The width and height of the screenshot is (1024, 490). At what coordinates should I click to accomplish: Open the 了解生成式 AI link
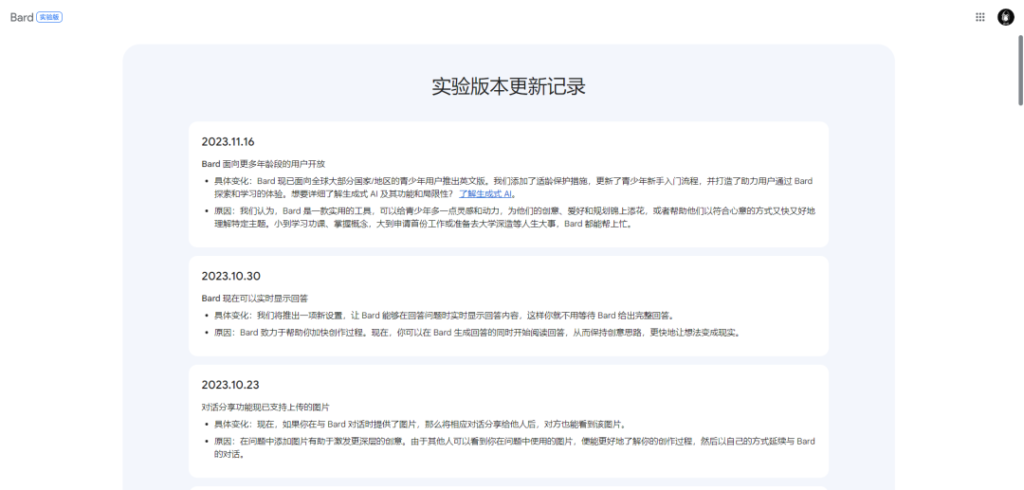pyautogui.click(x=486, y=194)
